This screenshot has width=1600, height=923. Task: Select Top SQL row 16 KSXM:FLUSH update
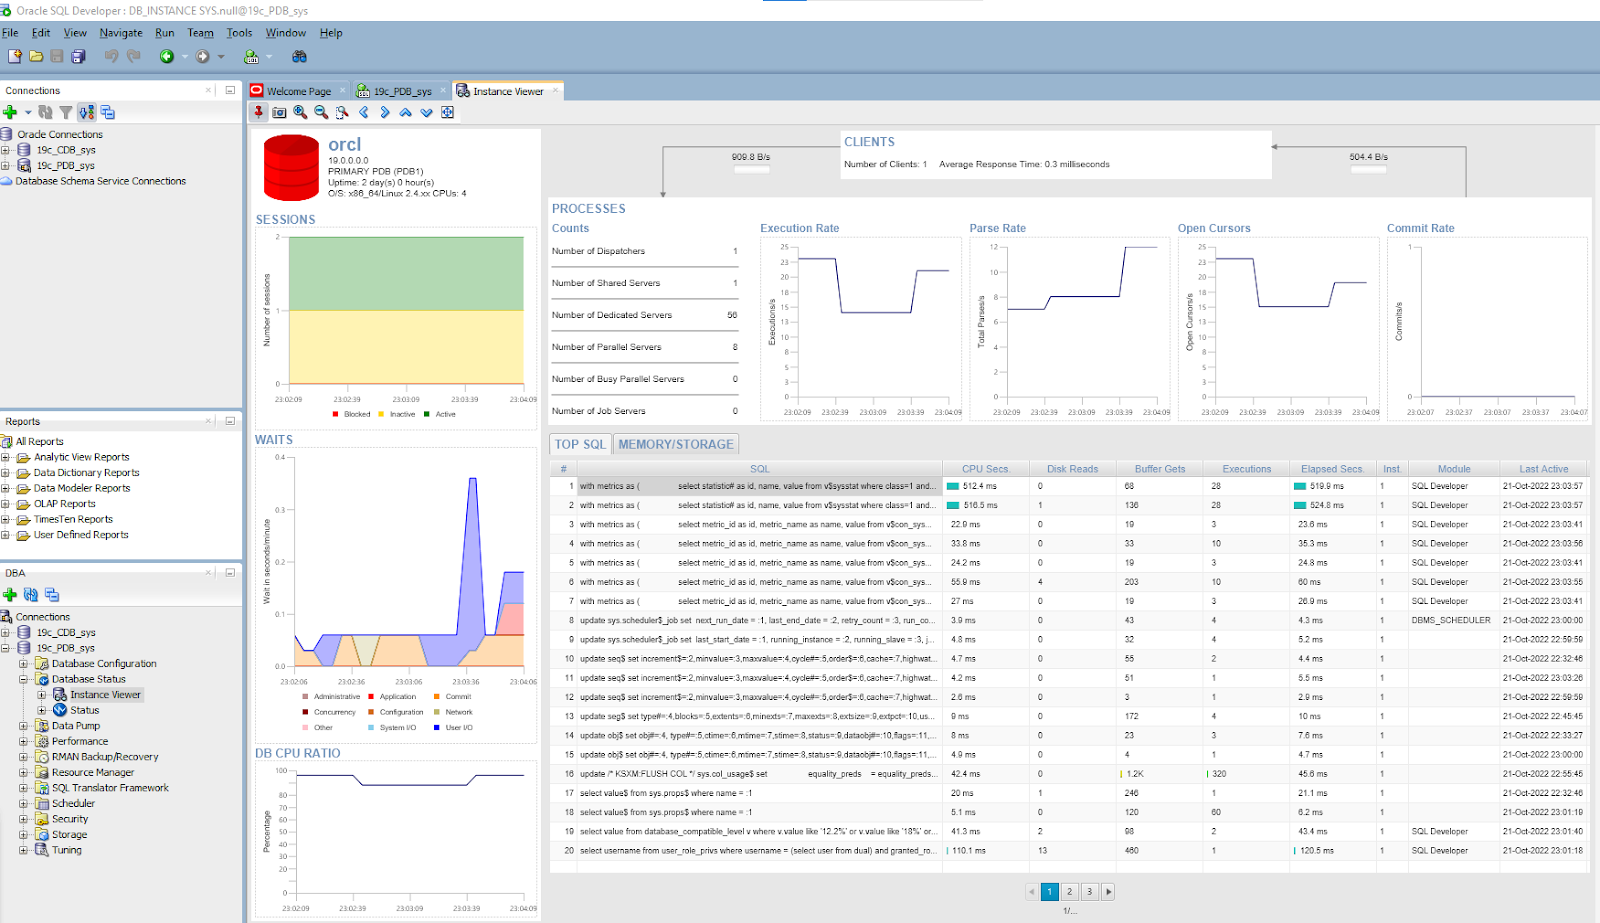pyautogui.click(x=1069, y=773)
